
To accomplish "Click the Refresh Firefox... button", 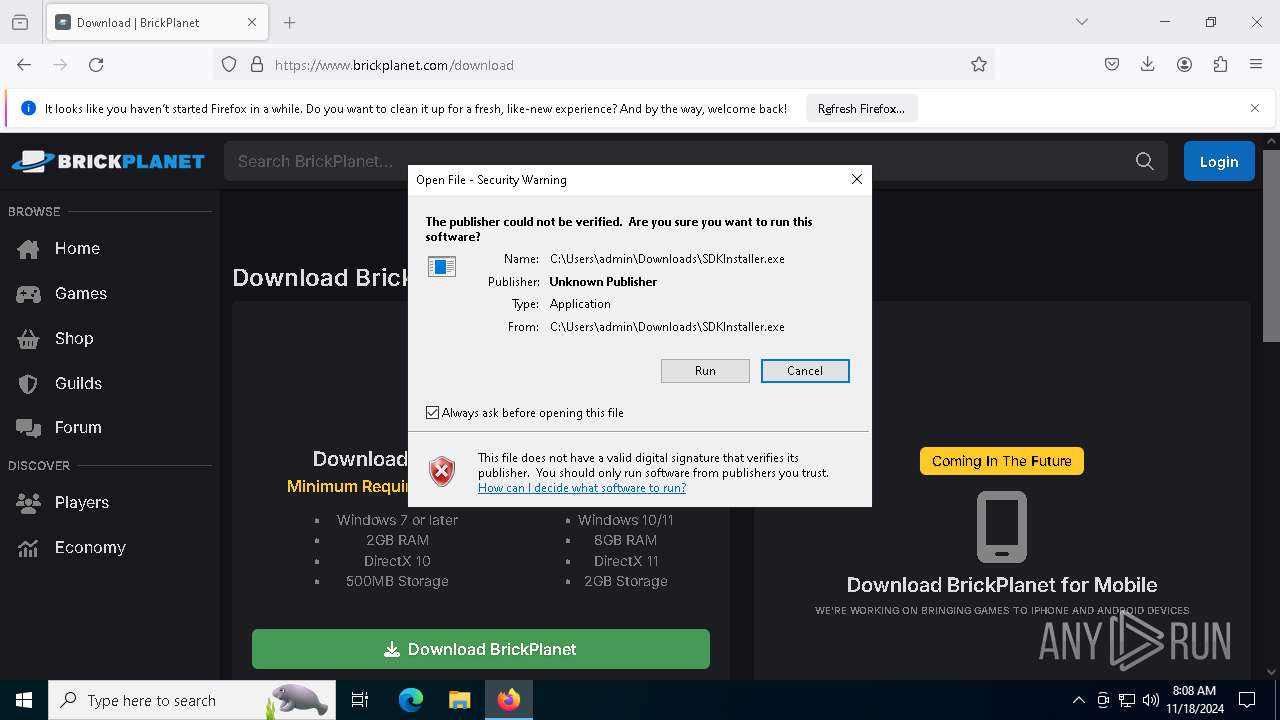I will pyautogui.click(x=861, y=109).
